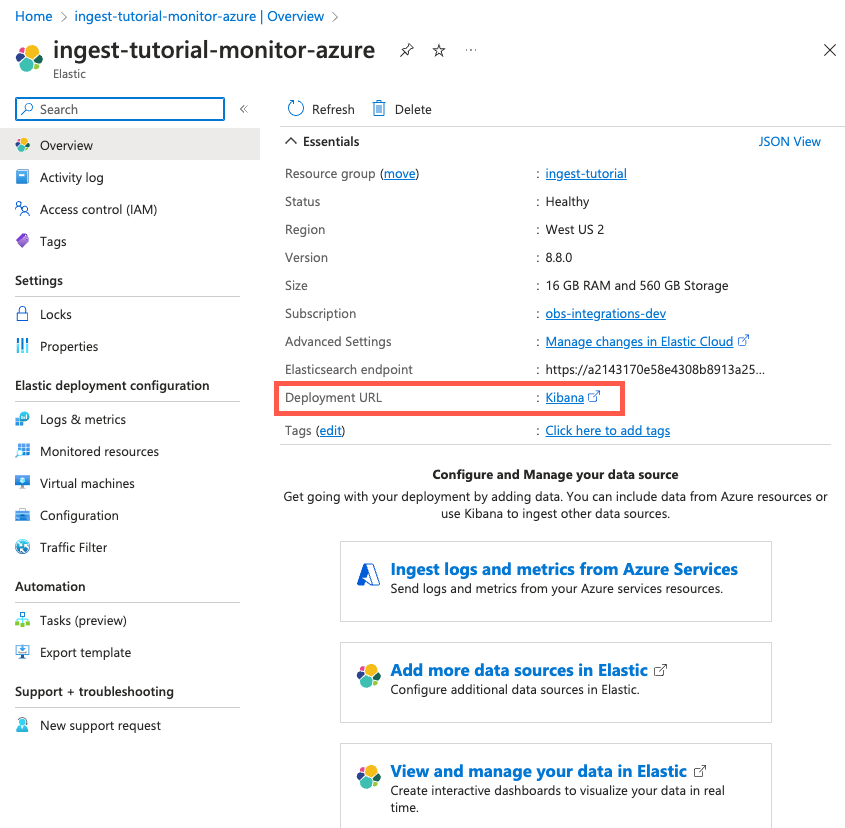Viewport: 845px width, 828px height.
Task: Open the Kibana deployment URL
Action: point(566,396)
